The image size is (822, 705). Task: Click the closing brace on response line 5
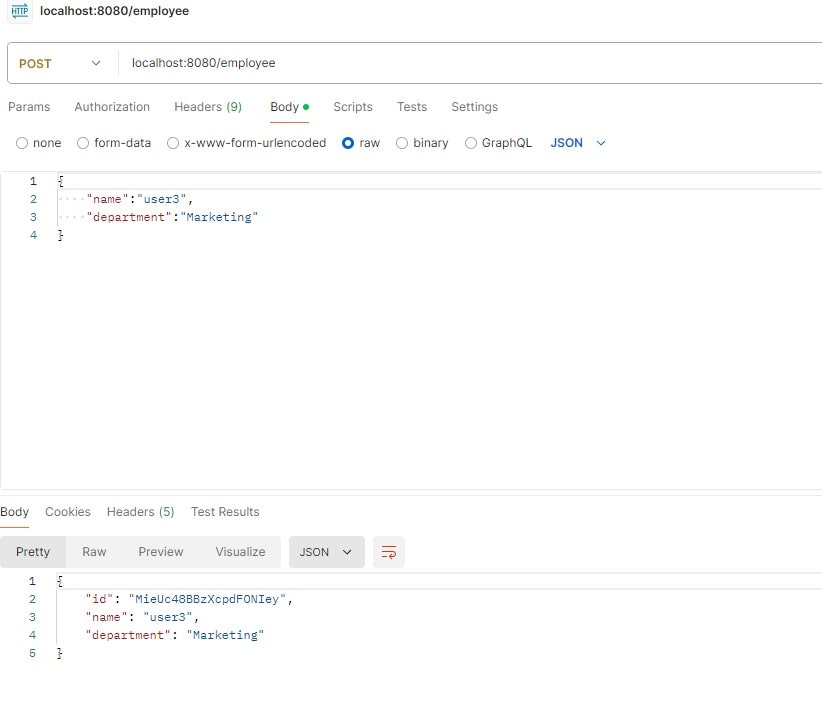tap(59, 653)
